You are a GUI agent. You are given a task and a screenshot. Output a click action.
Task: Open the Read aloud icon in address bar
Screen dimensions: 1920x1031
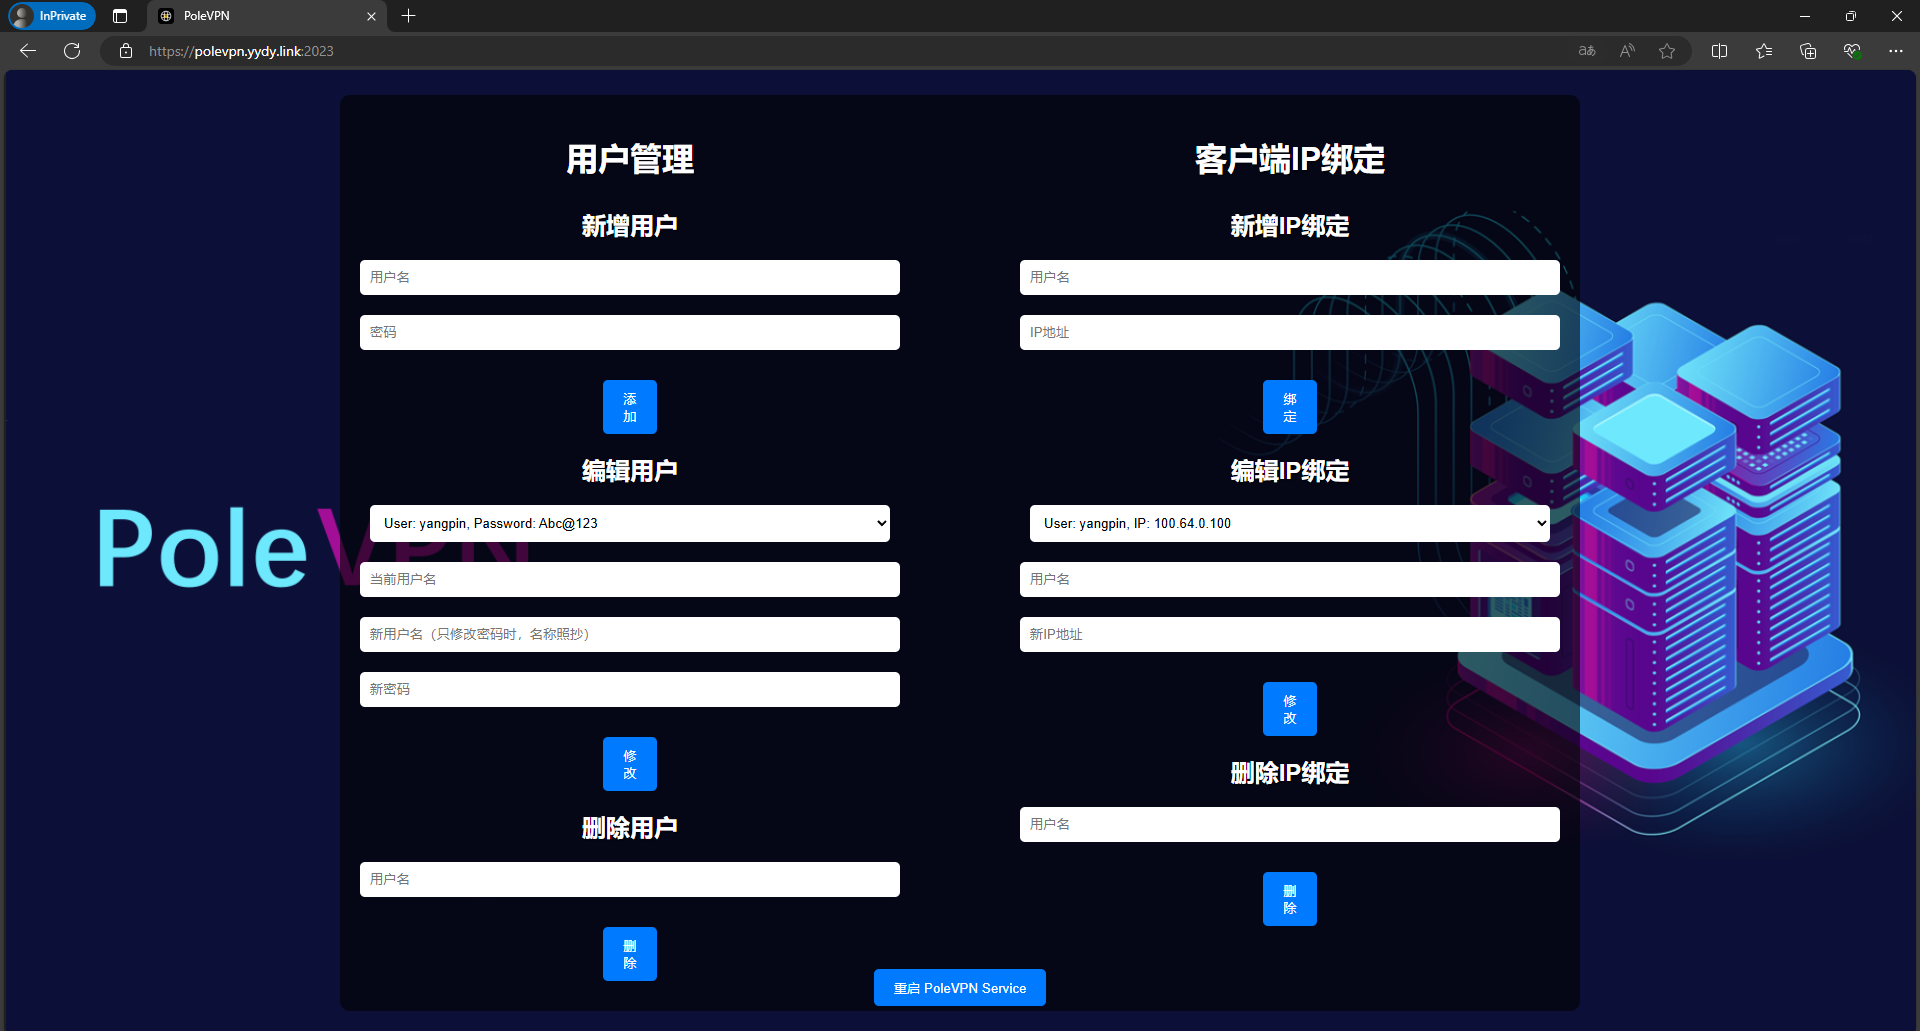click(1627, 51)
